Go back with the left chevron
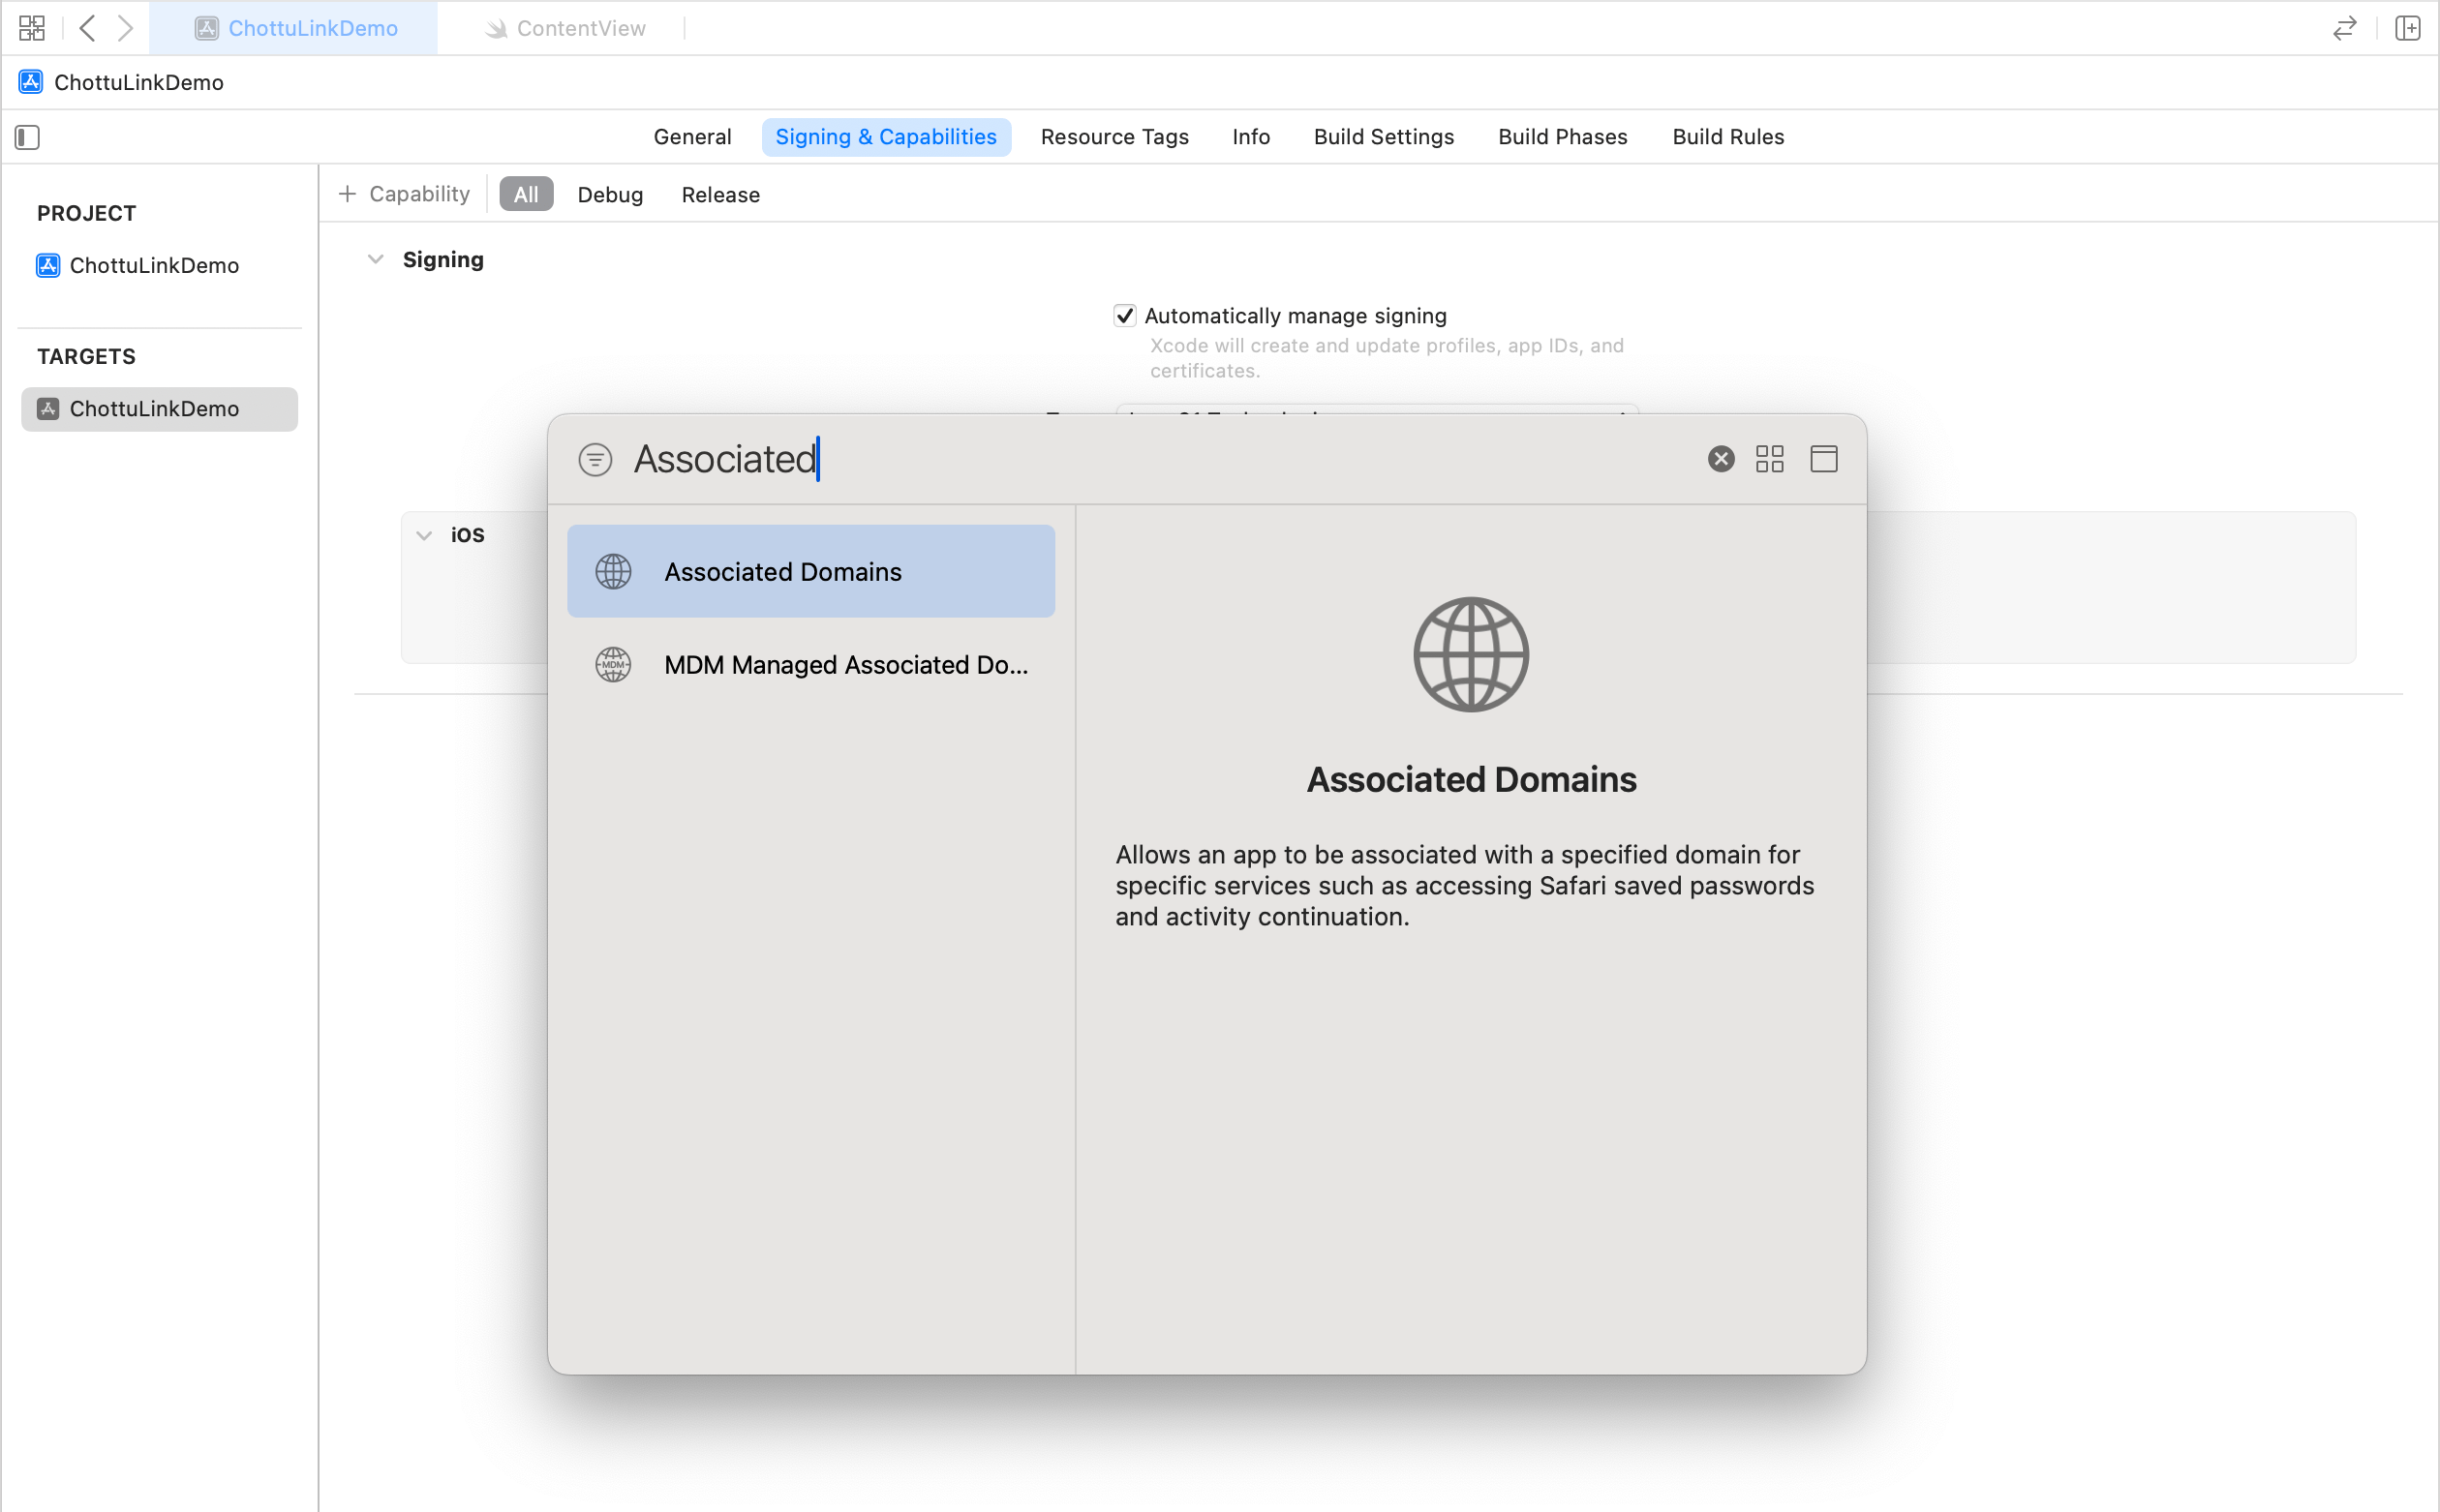This screenshot has height=1512, width=2440. click(x=88, y=28)
